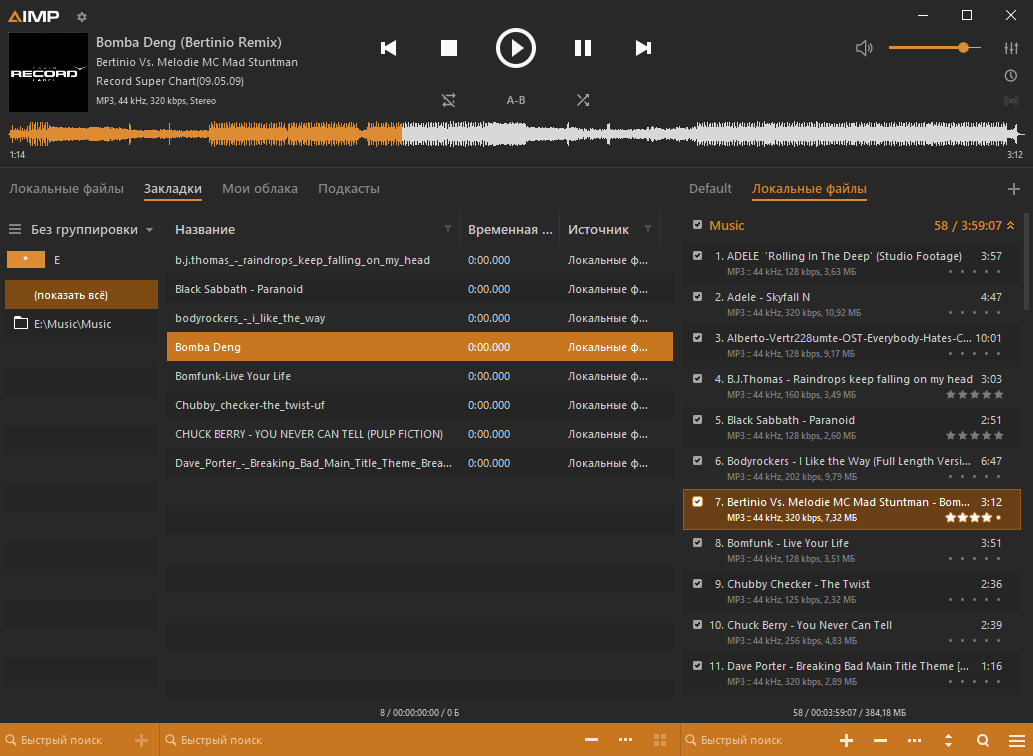Select the Локальные файлы playlist tab
The height and width of the screenshot is (756, 1033).
pos(809,188)
